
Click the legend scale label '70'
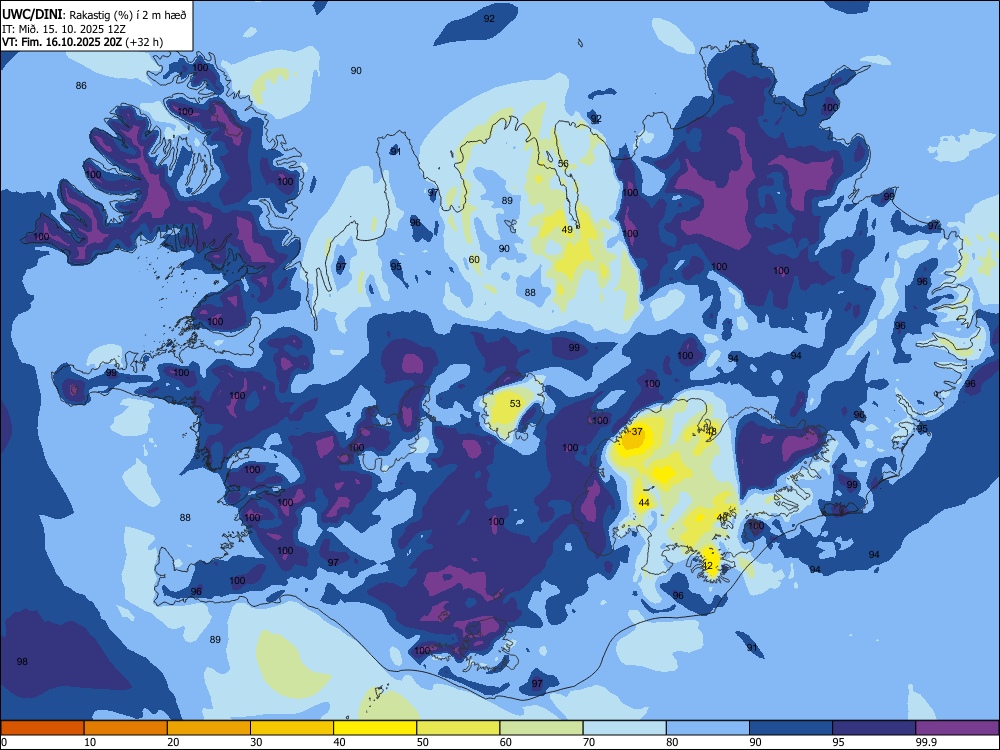(x=589, y=742)
